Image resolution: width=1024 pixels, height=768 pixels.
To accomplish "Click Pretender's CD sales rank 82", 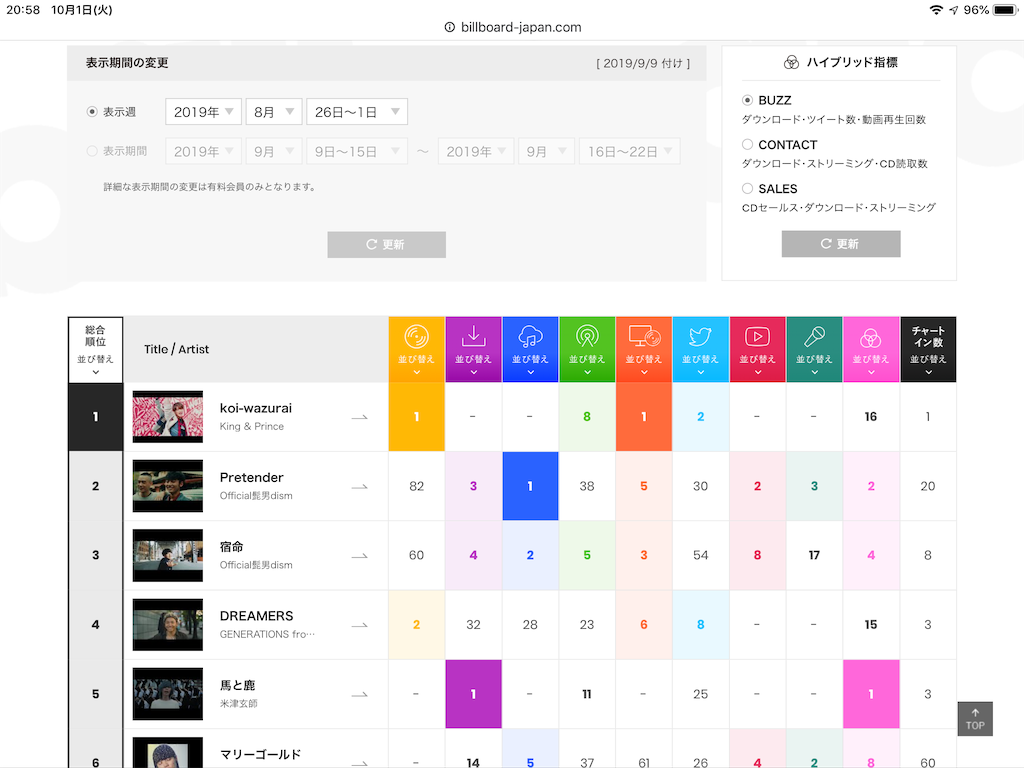I will 416,486.
